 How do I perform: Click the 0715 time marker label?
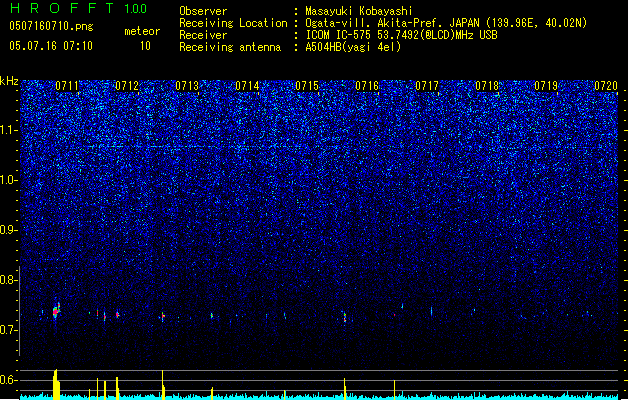pyautogui.click(x=307, y=86)
